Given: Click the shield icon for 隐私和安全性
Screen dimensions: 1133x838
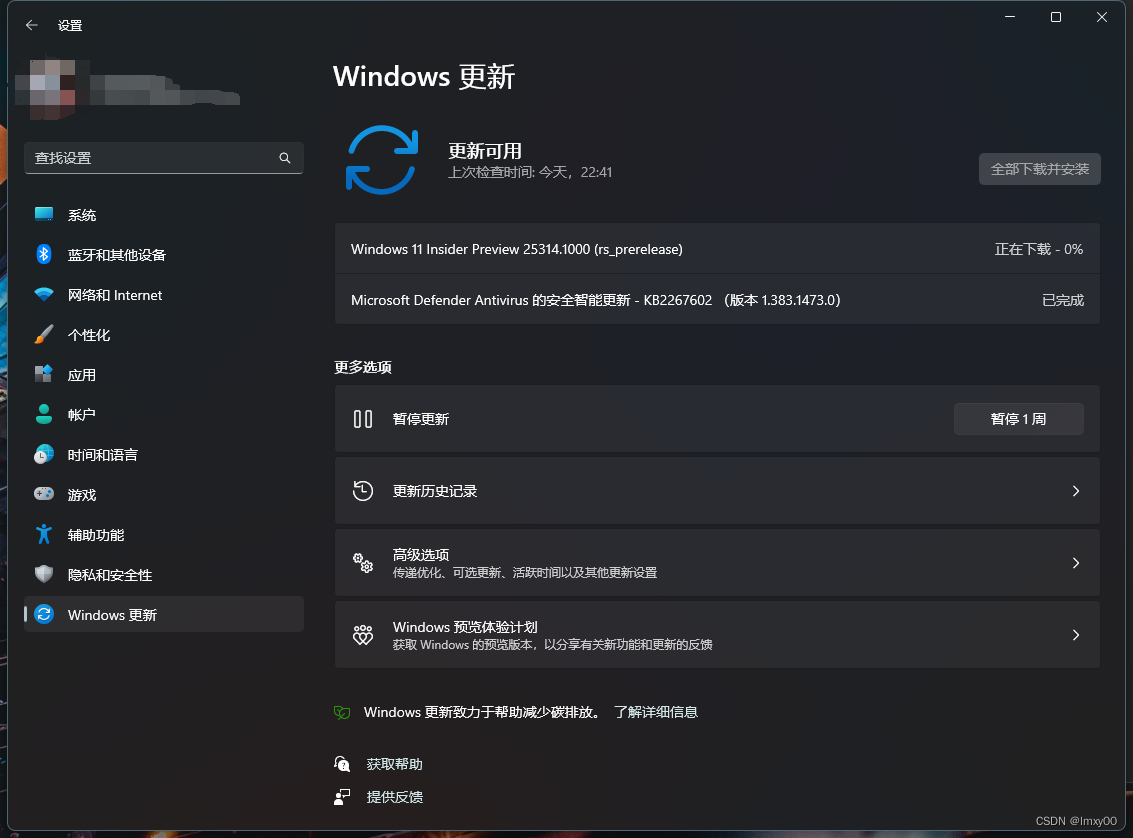Looking at the screenshot, I should point(44,574).
